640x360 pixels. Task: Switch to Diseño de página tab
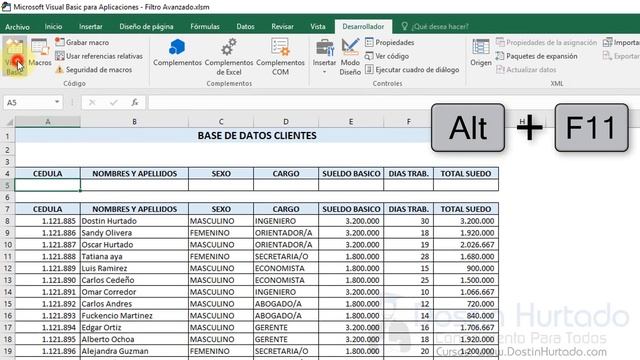(146, 27)
